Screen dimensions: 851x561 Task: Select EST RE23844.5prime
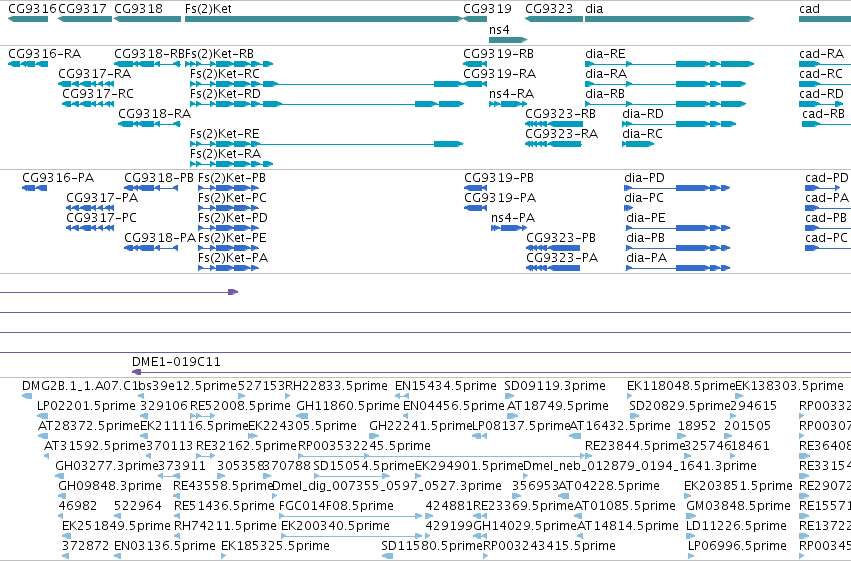pos(635,446)
